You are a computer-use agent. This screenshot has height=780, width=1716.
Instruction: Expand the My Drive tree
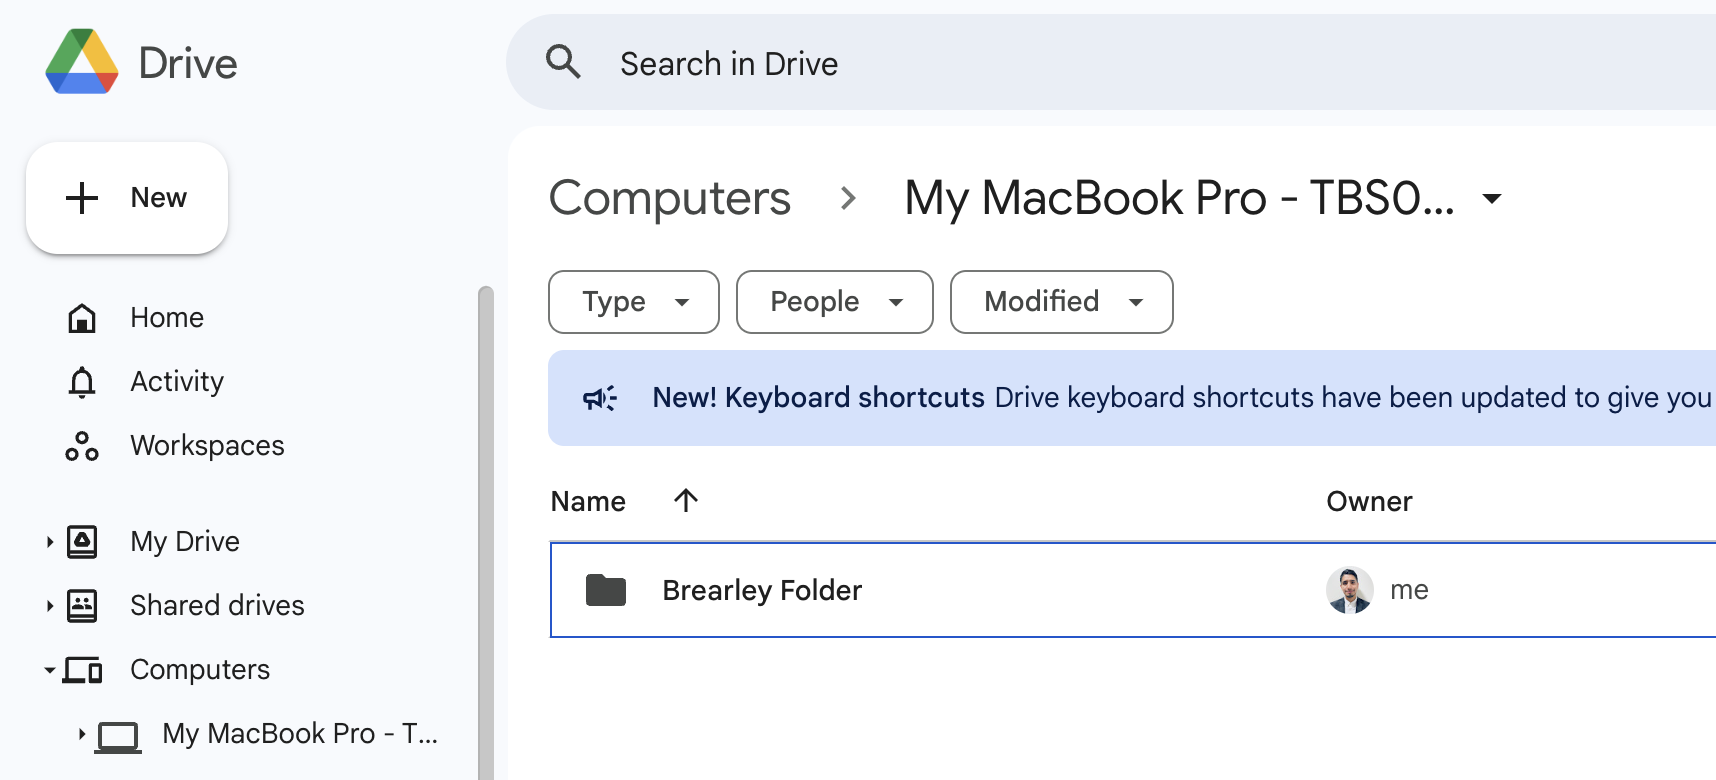(x=49, y=542)
